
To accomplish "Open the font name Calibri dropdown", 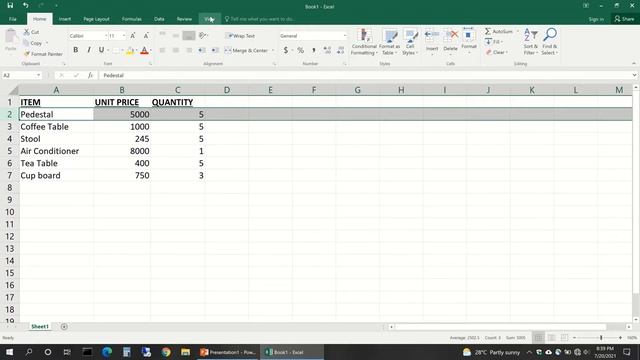I will click(x=106, y=36).
